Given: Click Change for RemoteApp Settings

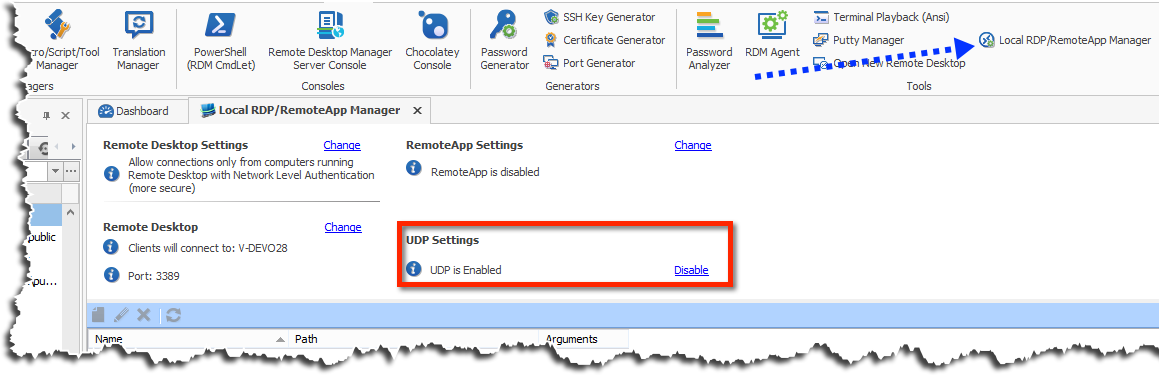Looking at the screenshot, I should [693, 145].
